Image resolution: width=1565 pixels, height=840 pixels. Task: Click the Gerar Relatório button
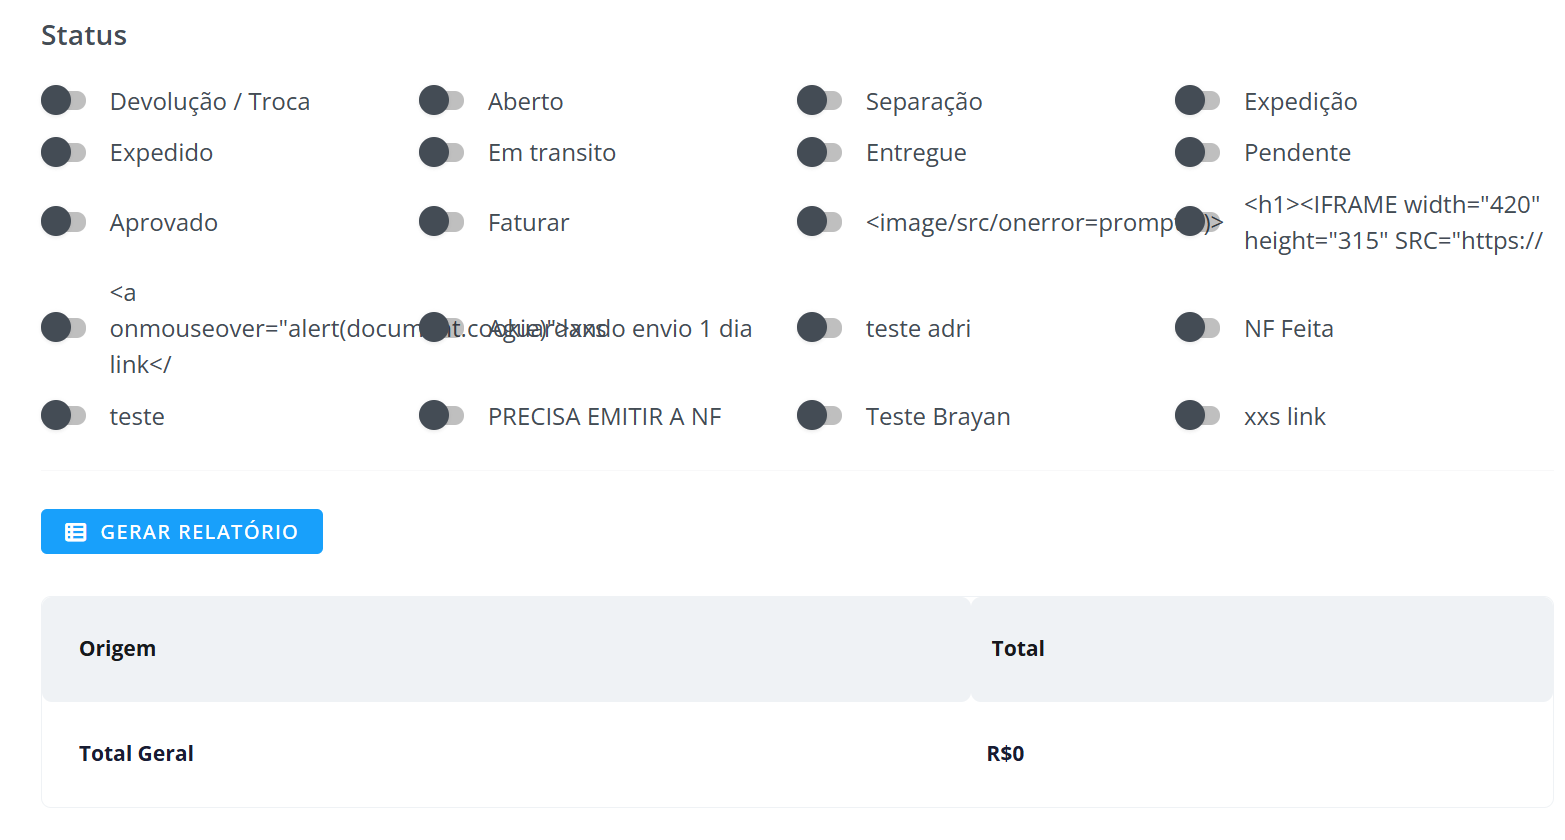pyautogui.click(x=182, y=531)
